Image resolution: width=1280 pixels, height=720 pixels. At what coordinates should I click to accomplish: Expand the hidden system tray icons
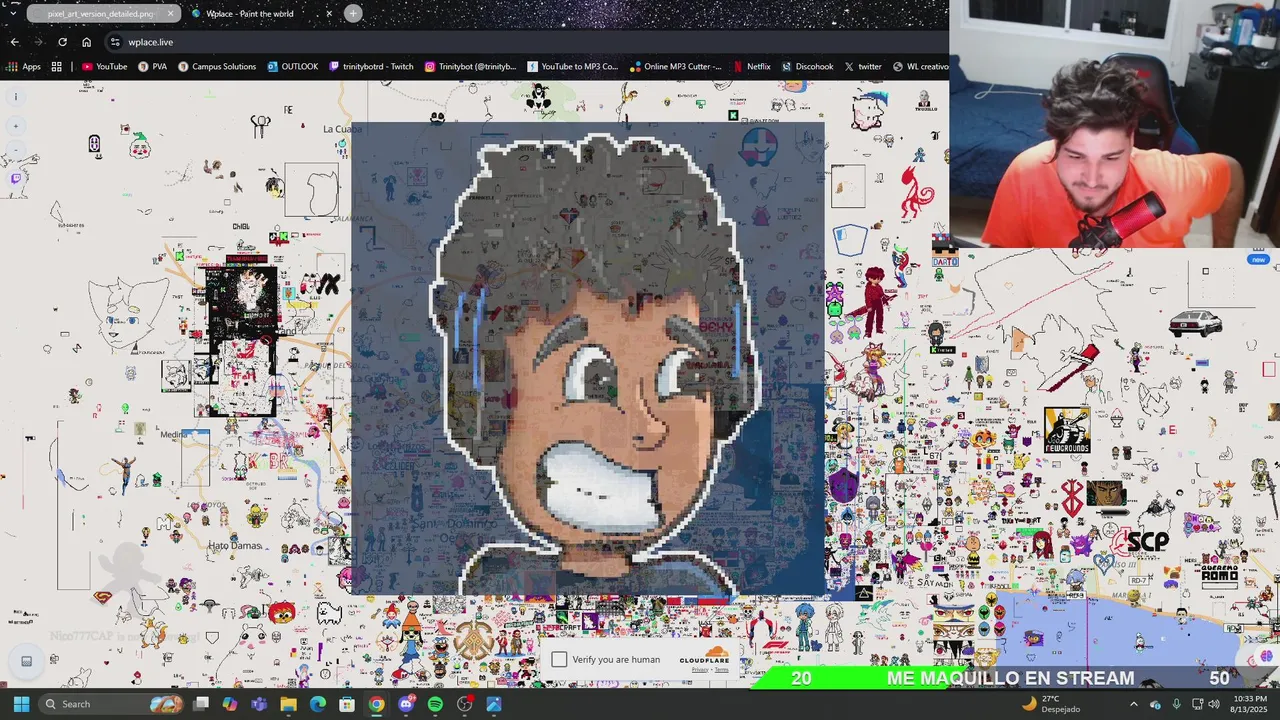pyautogui.click(x=1135, y=704)
